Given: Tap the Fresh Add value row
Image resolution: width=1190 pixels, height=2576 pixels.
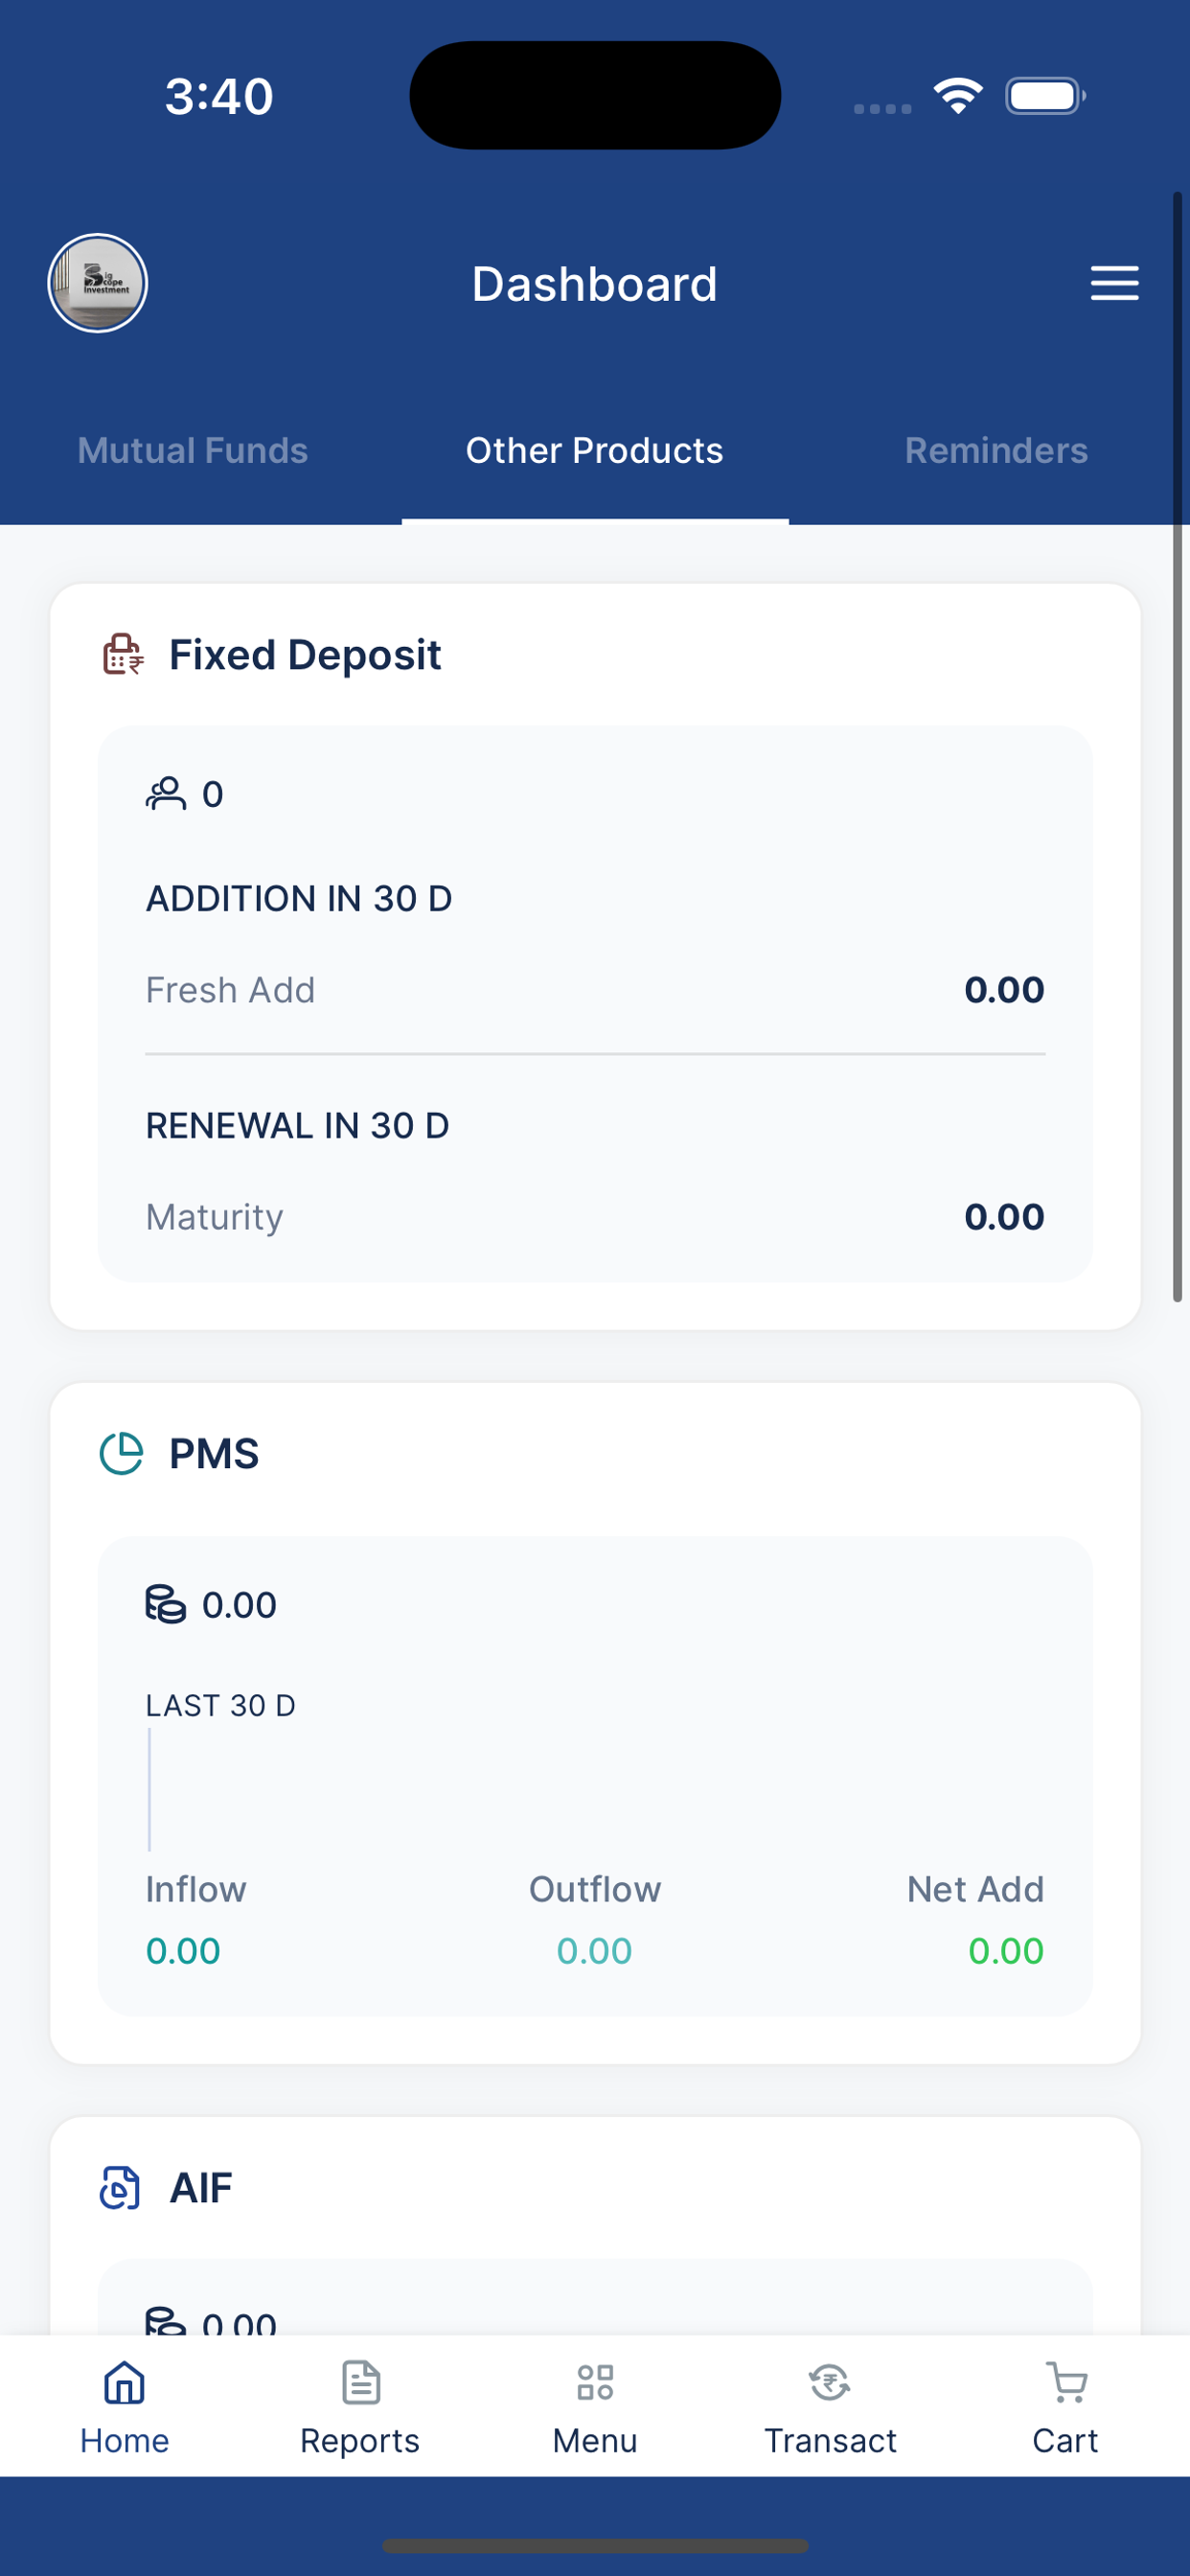Looking at the screenshot, I should click(x=595, y=990).
